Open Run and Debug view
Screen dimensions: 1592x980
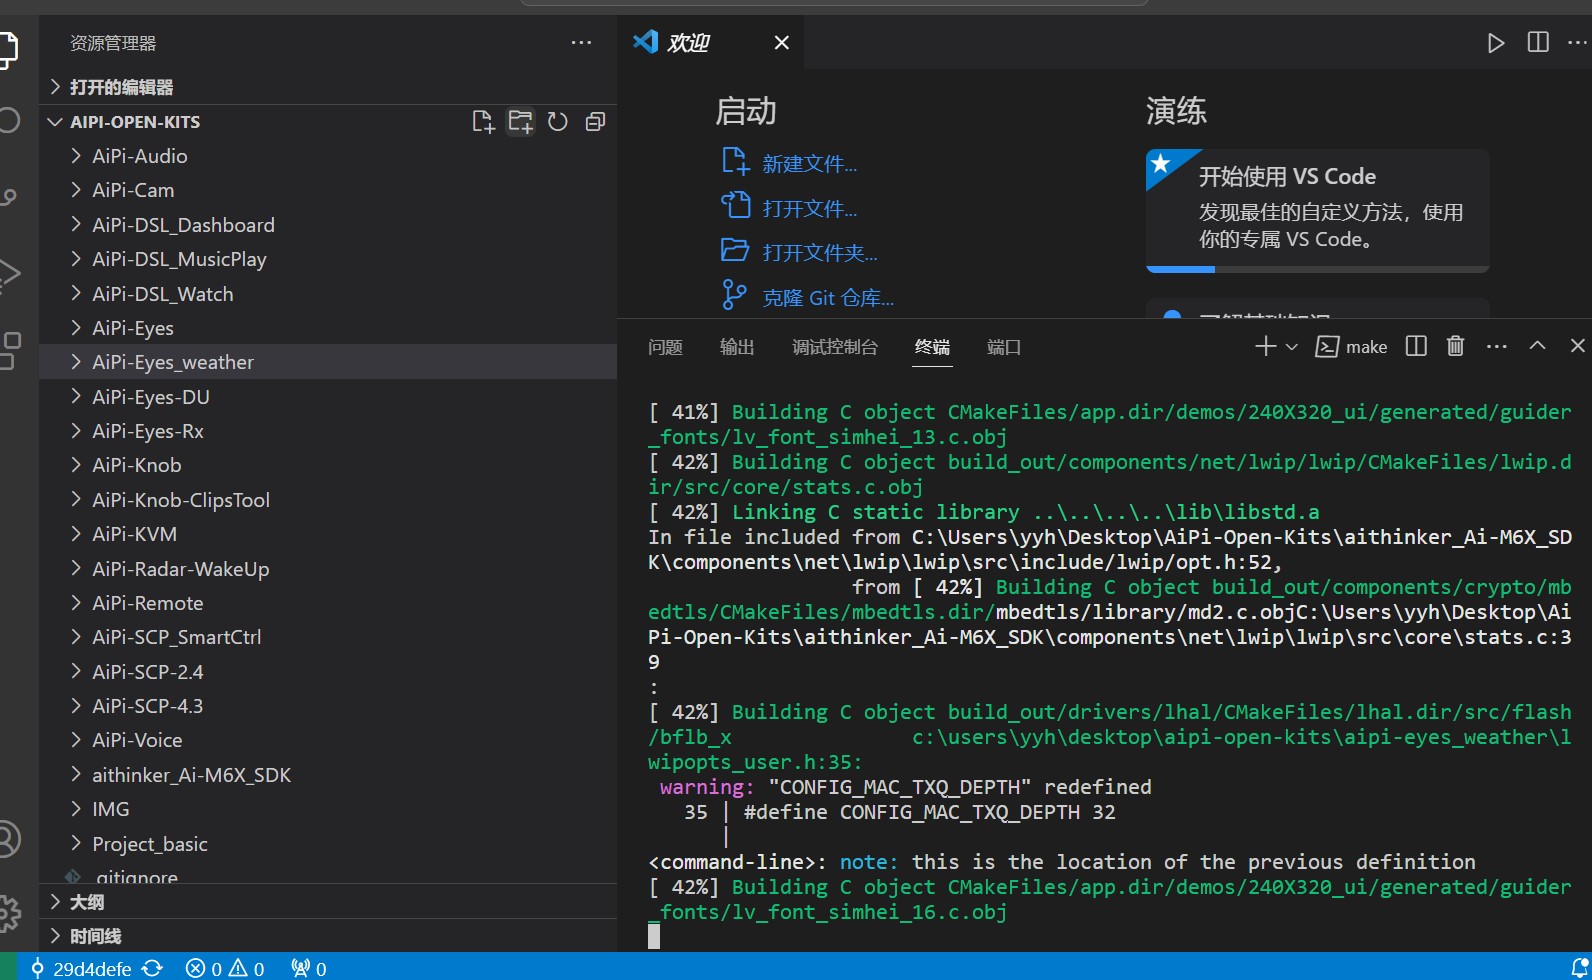click(8, 273)
